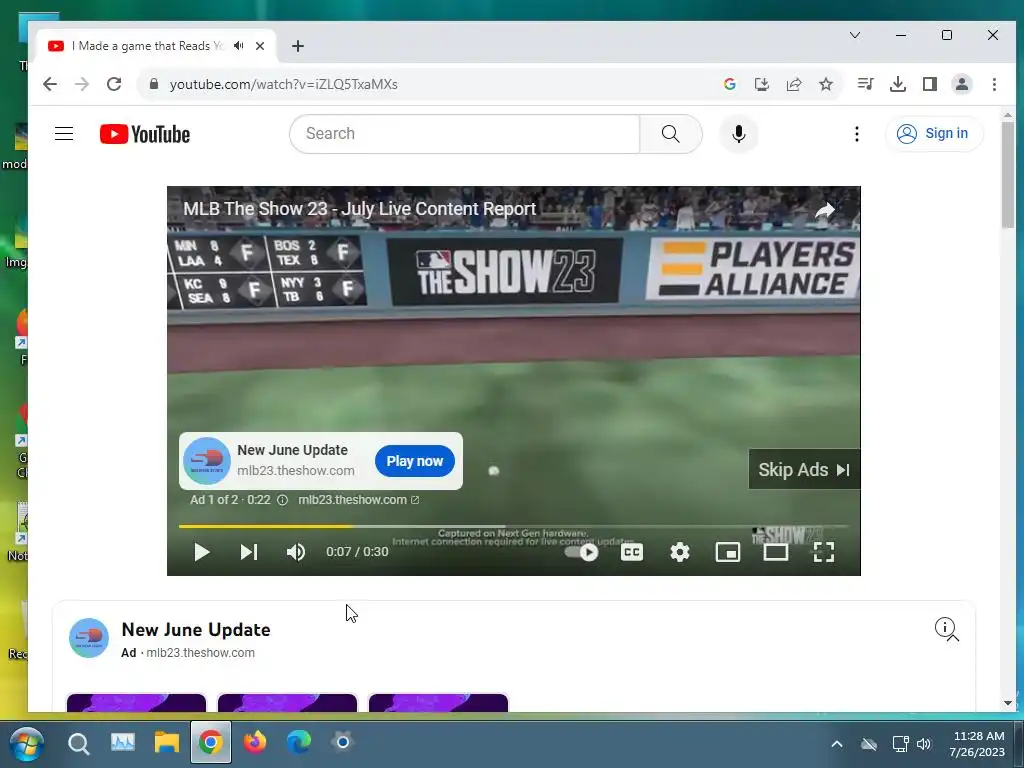Viewport: 1024px width, 768px height.
Task: Open Chrome profile avatar
Action: tap(961, 84)
